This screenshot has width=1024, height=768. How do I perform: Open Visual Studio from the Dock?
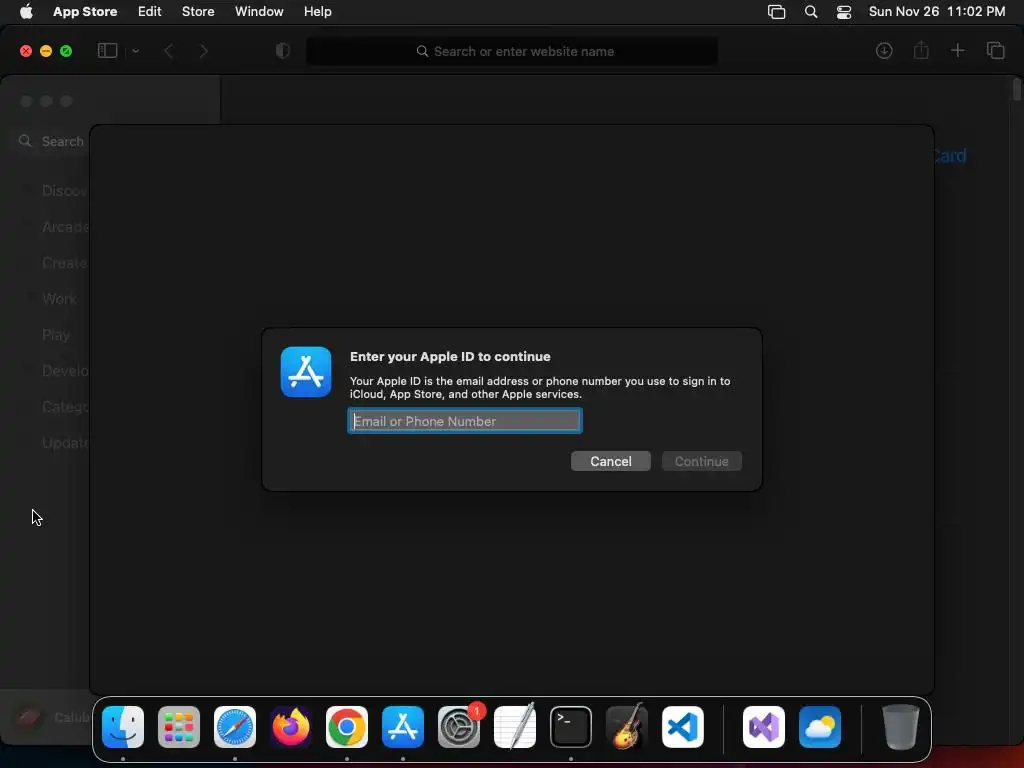(763, 726)
